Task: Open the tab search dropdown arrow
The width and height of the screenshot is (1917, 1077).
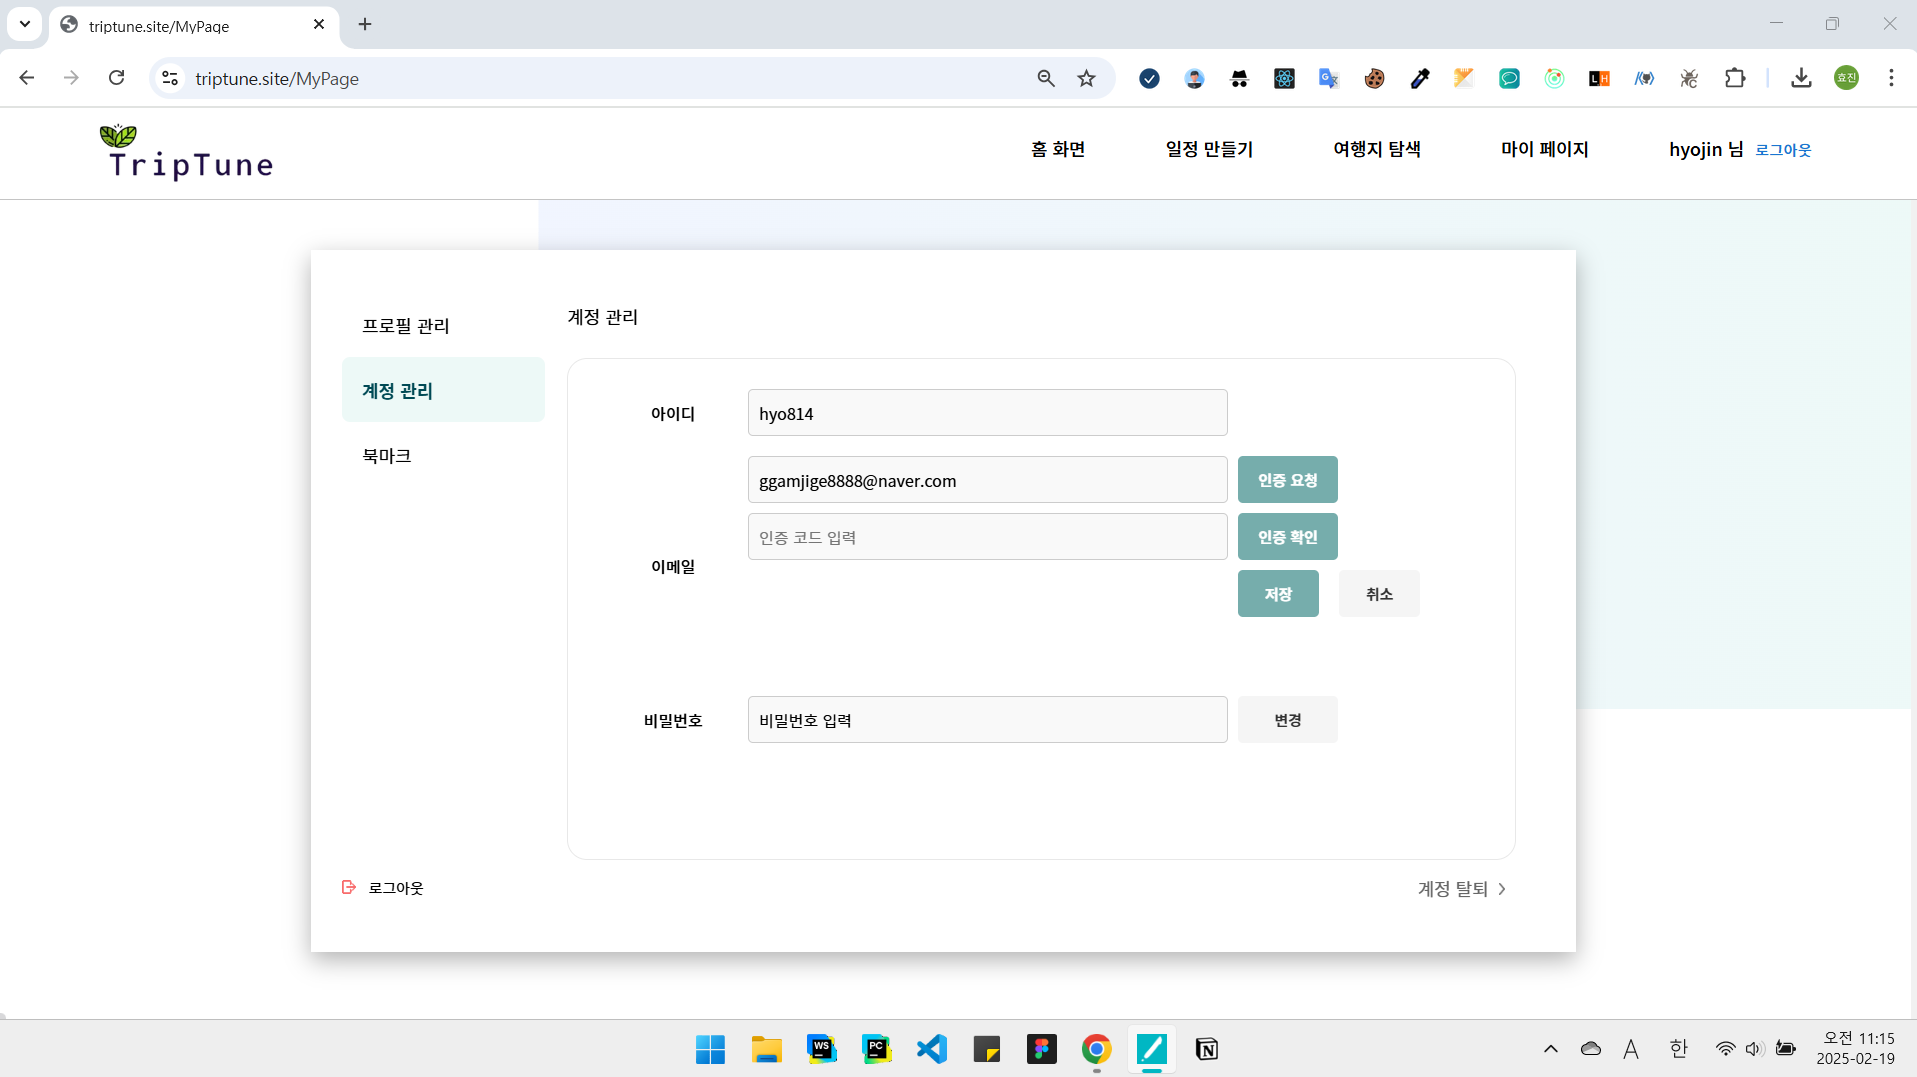Action: tap(25, 24)
